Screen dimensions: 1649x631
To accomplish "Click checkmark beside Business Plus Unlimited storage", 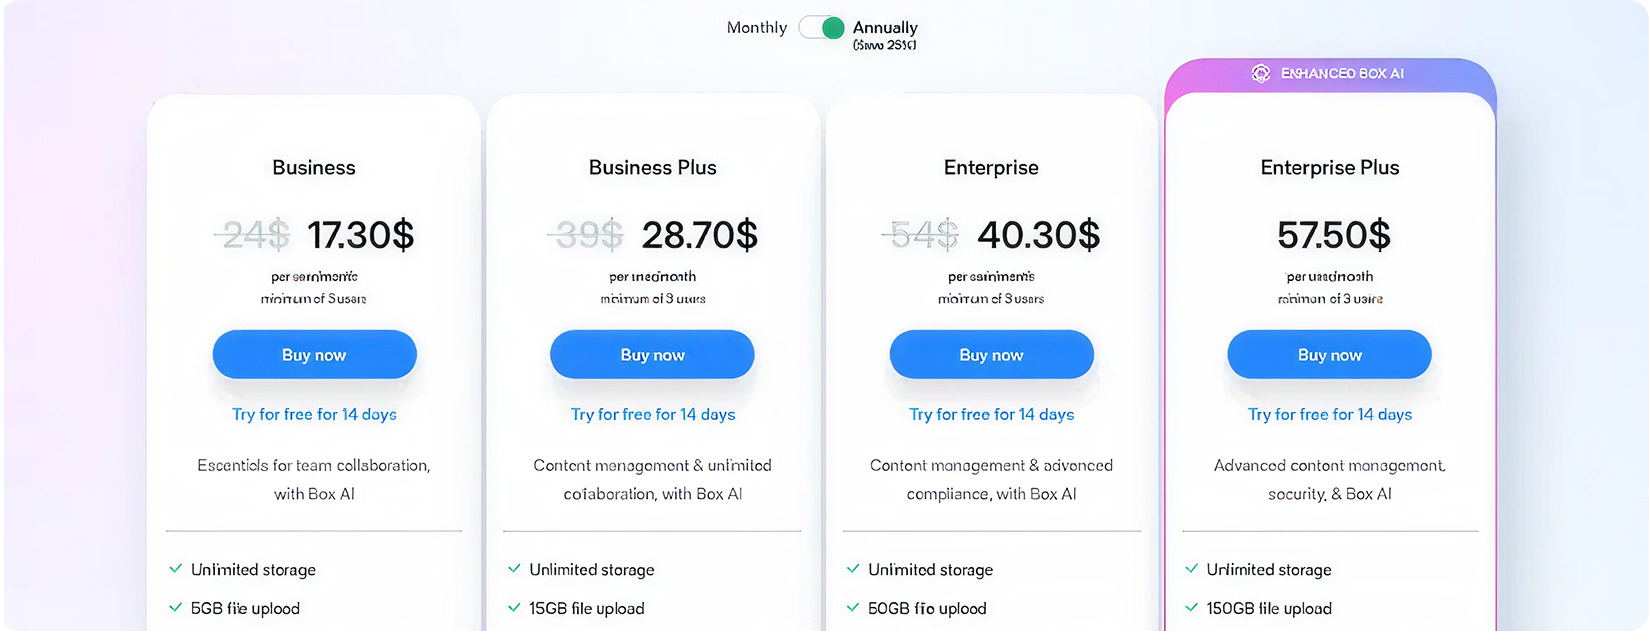I will click(514, 569).
